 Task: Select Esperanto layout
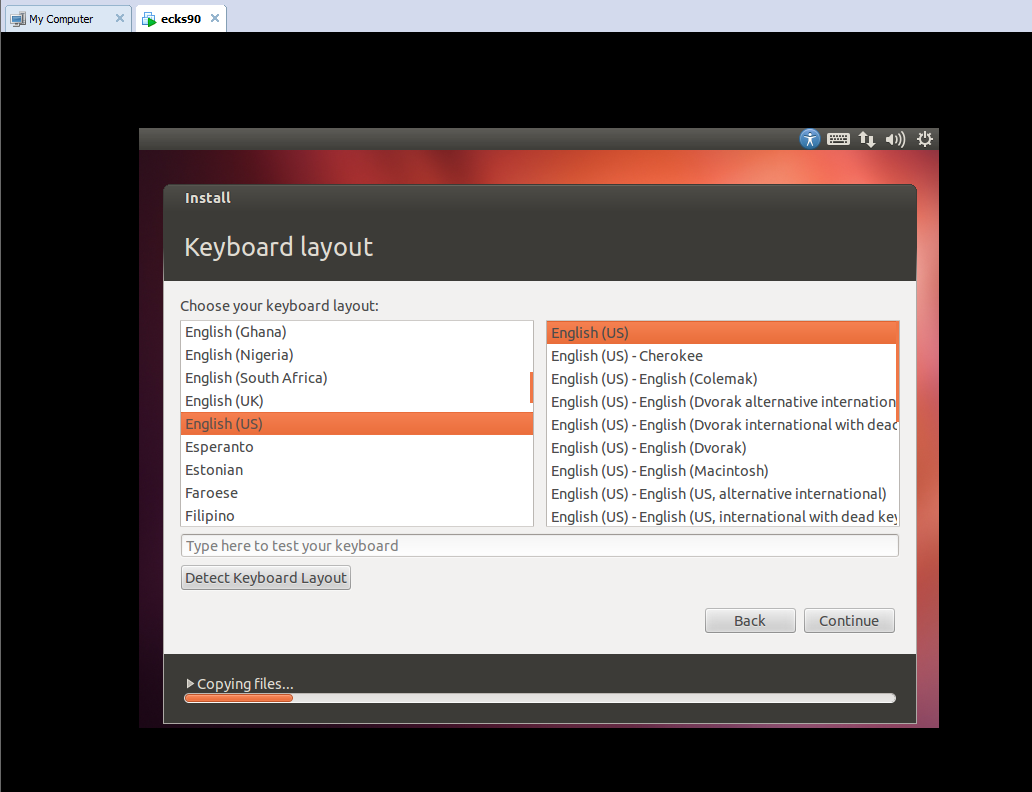click(357, 447)
